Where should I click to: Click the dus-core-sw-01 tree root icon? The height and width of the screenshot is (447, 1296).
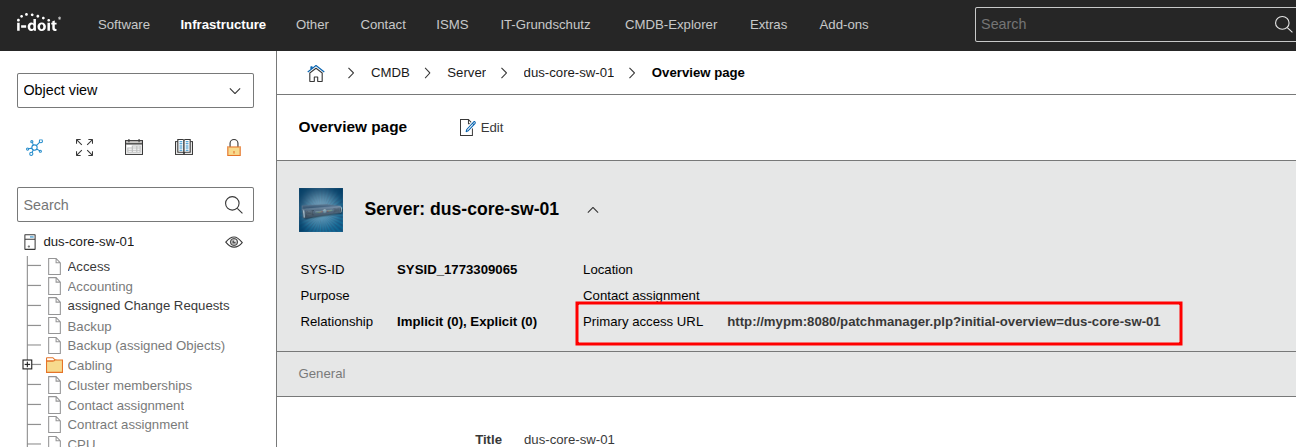pyautogui.click(x=29, y=241)
